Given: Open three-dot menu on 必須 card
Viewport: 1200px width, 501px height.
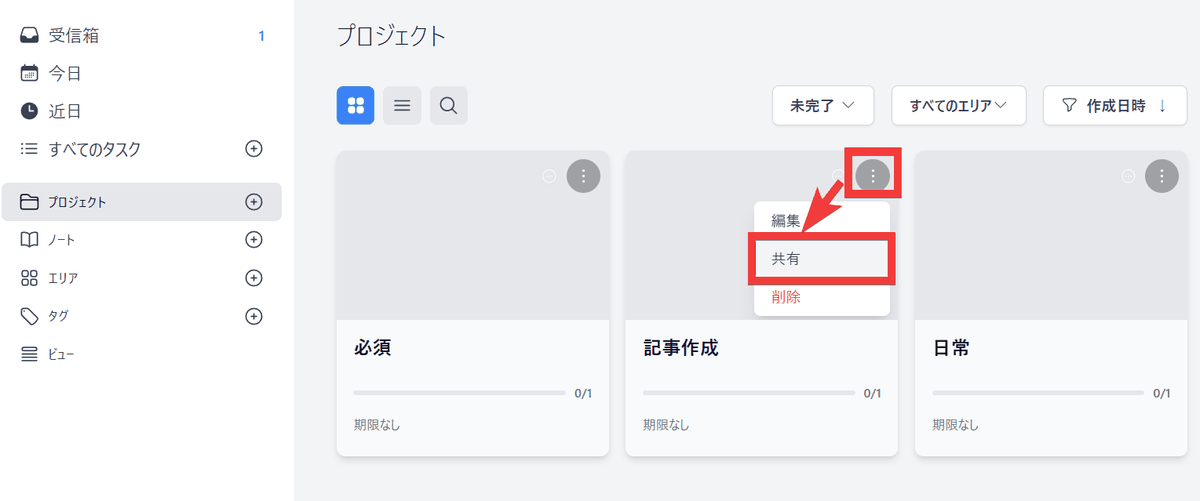Looking at the screenshot, I should click(583, 176).
